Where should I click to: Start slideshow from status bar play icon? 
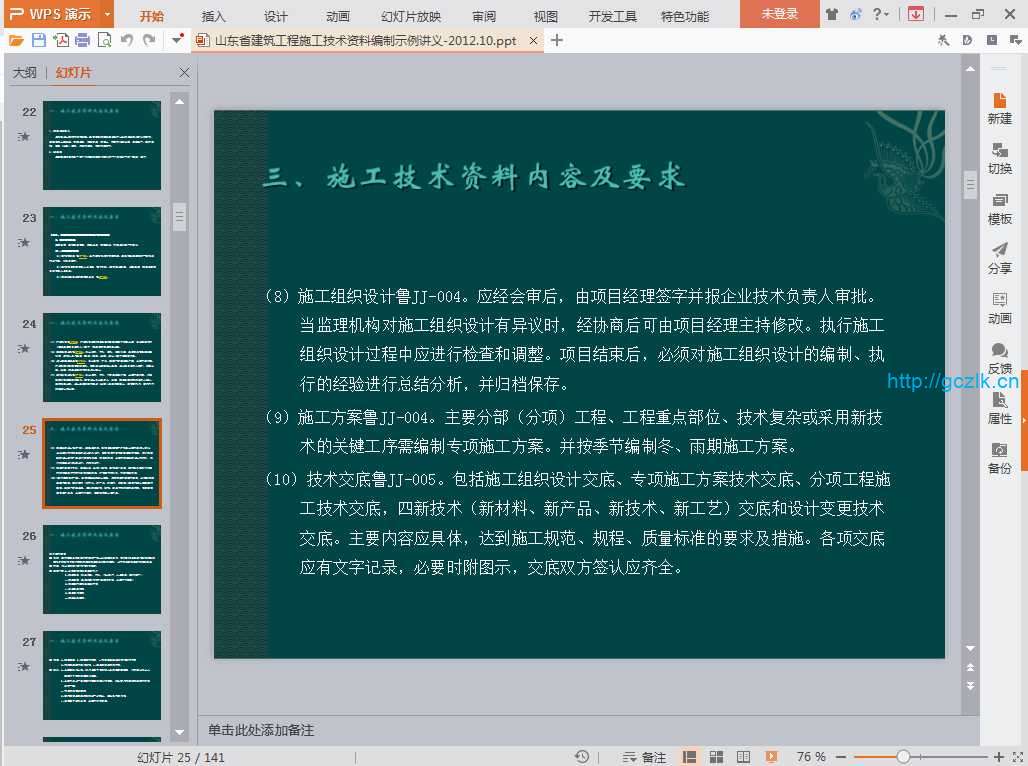point(771,757)
